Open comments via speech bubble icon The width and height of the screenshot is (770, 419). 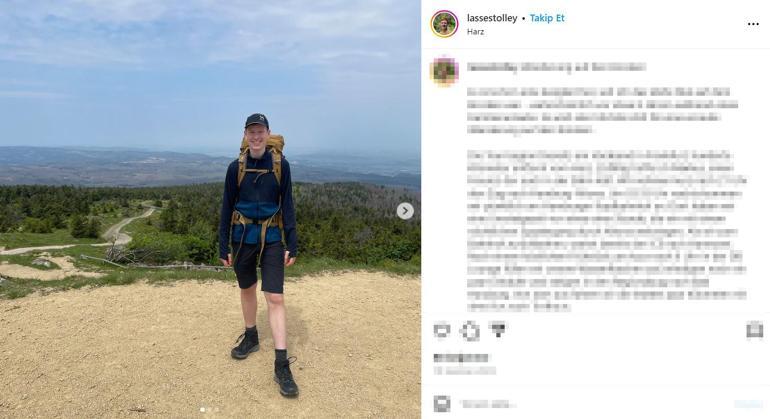[x=470, y=331]
